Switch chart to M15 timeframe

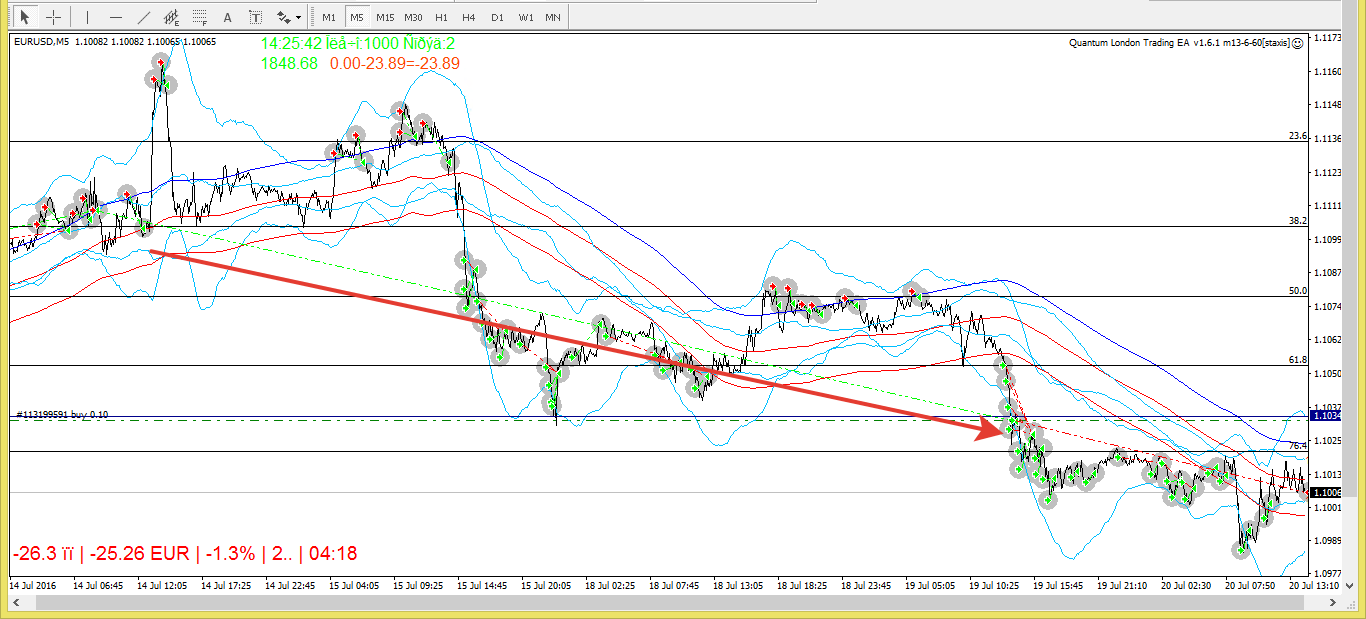pyautogui.click(x=385, y=17)
